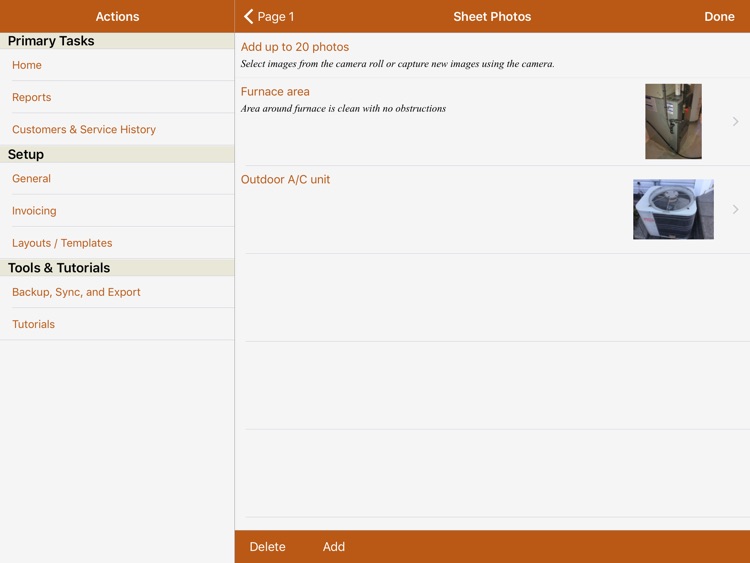The image size is (750, 563).
Task: Open Backup, Sync, and Export
Action: (x=117, y=292)
